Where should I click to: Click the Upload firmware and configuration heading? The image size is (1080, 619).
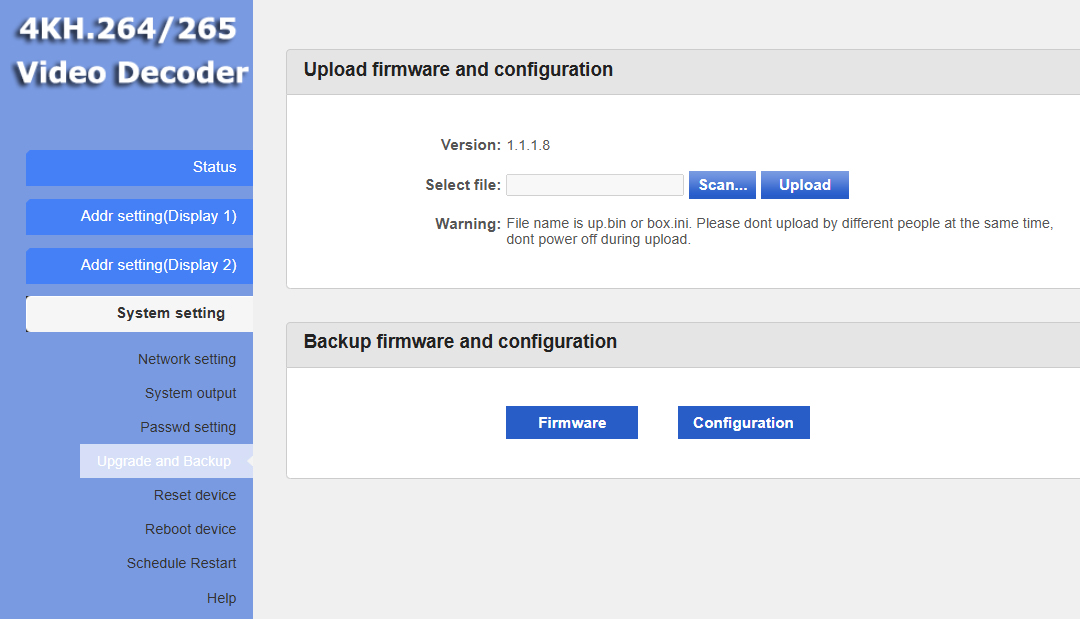tap(458, 70)
